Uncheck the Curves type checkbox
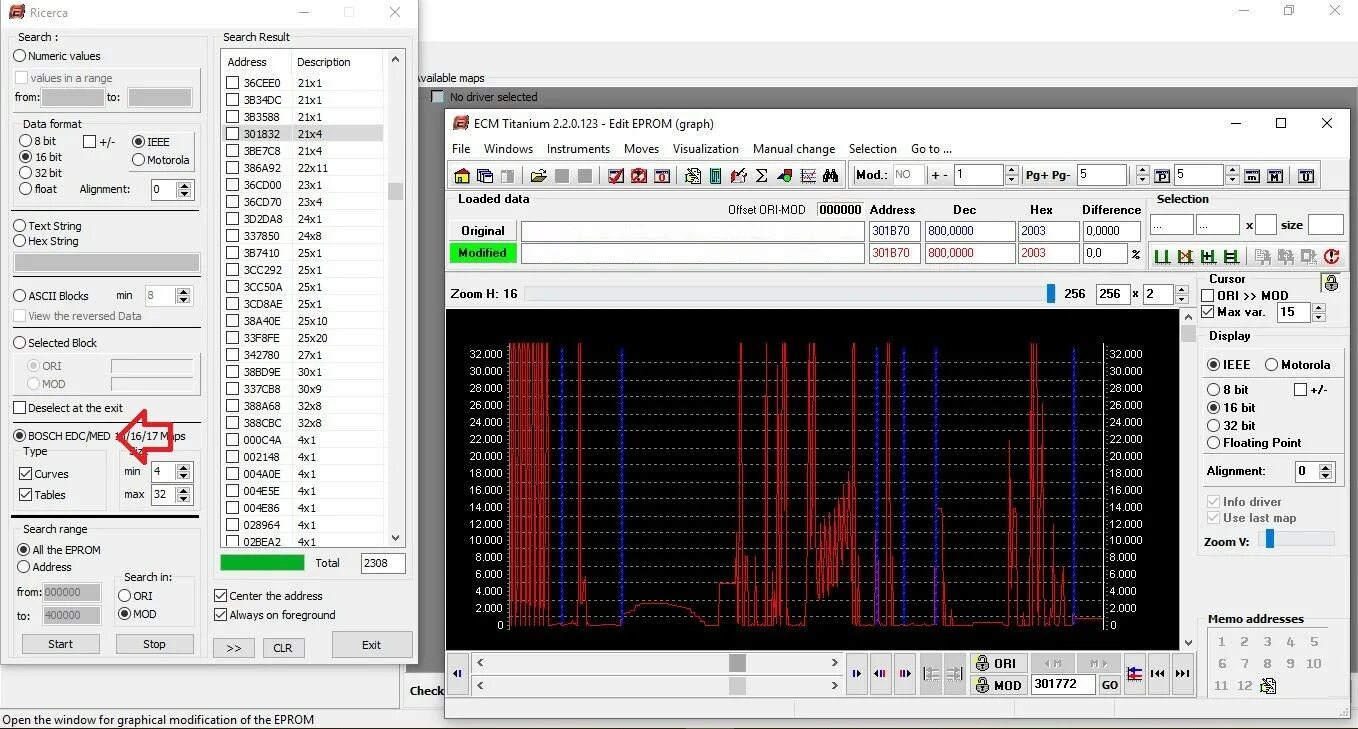The image size is (1358, 729). pos(26,474)
